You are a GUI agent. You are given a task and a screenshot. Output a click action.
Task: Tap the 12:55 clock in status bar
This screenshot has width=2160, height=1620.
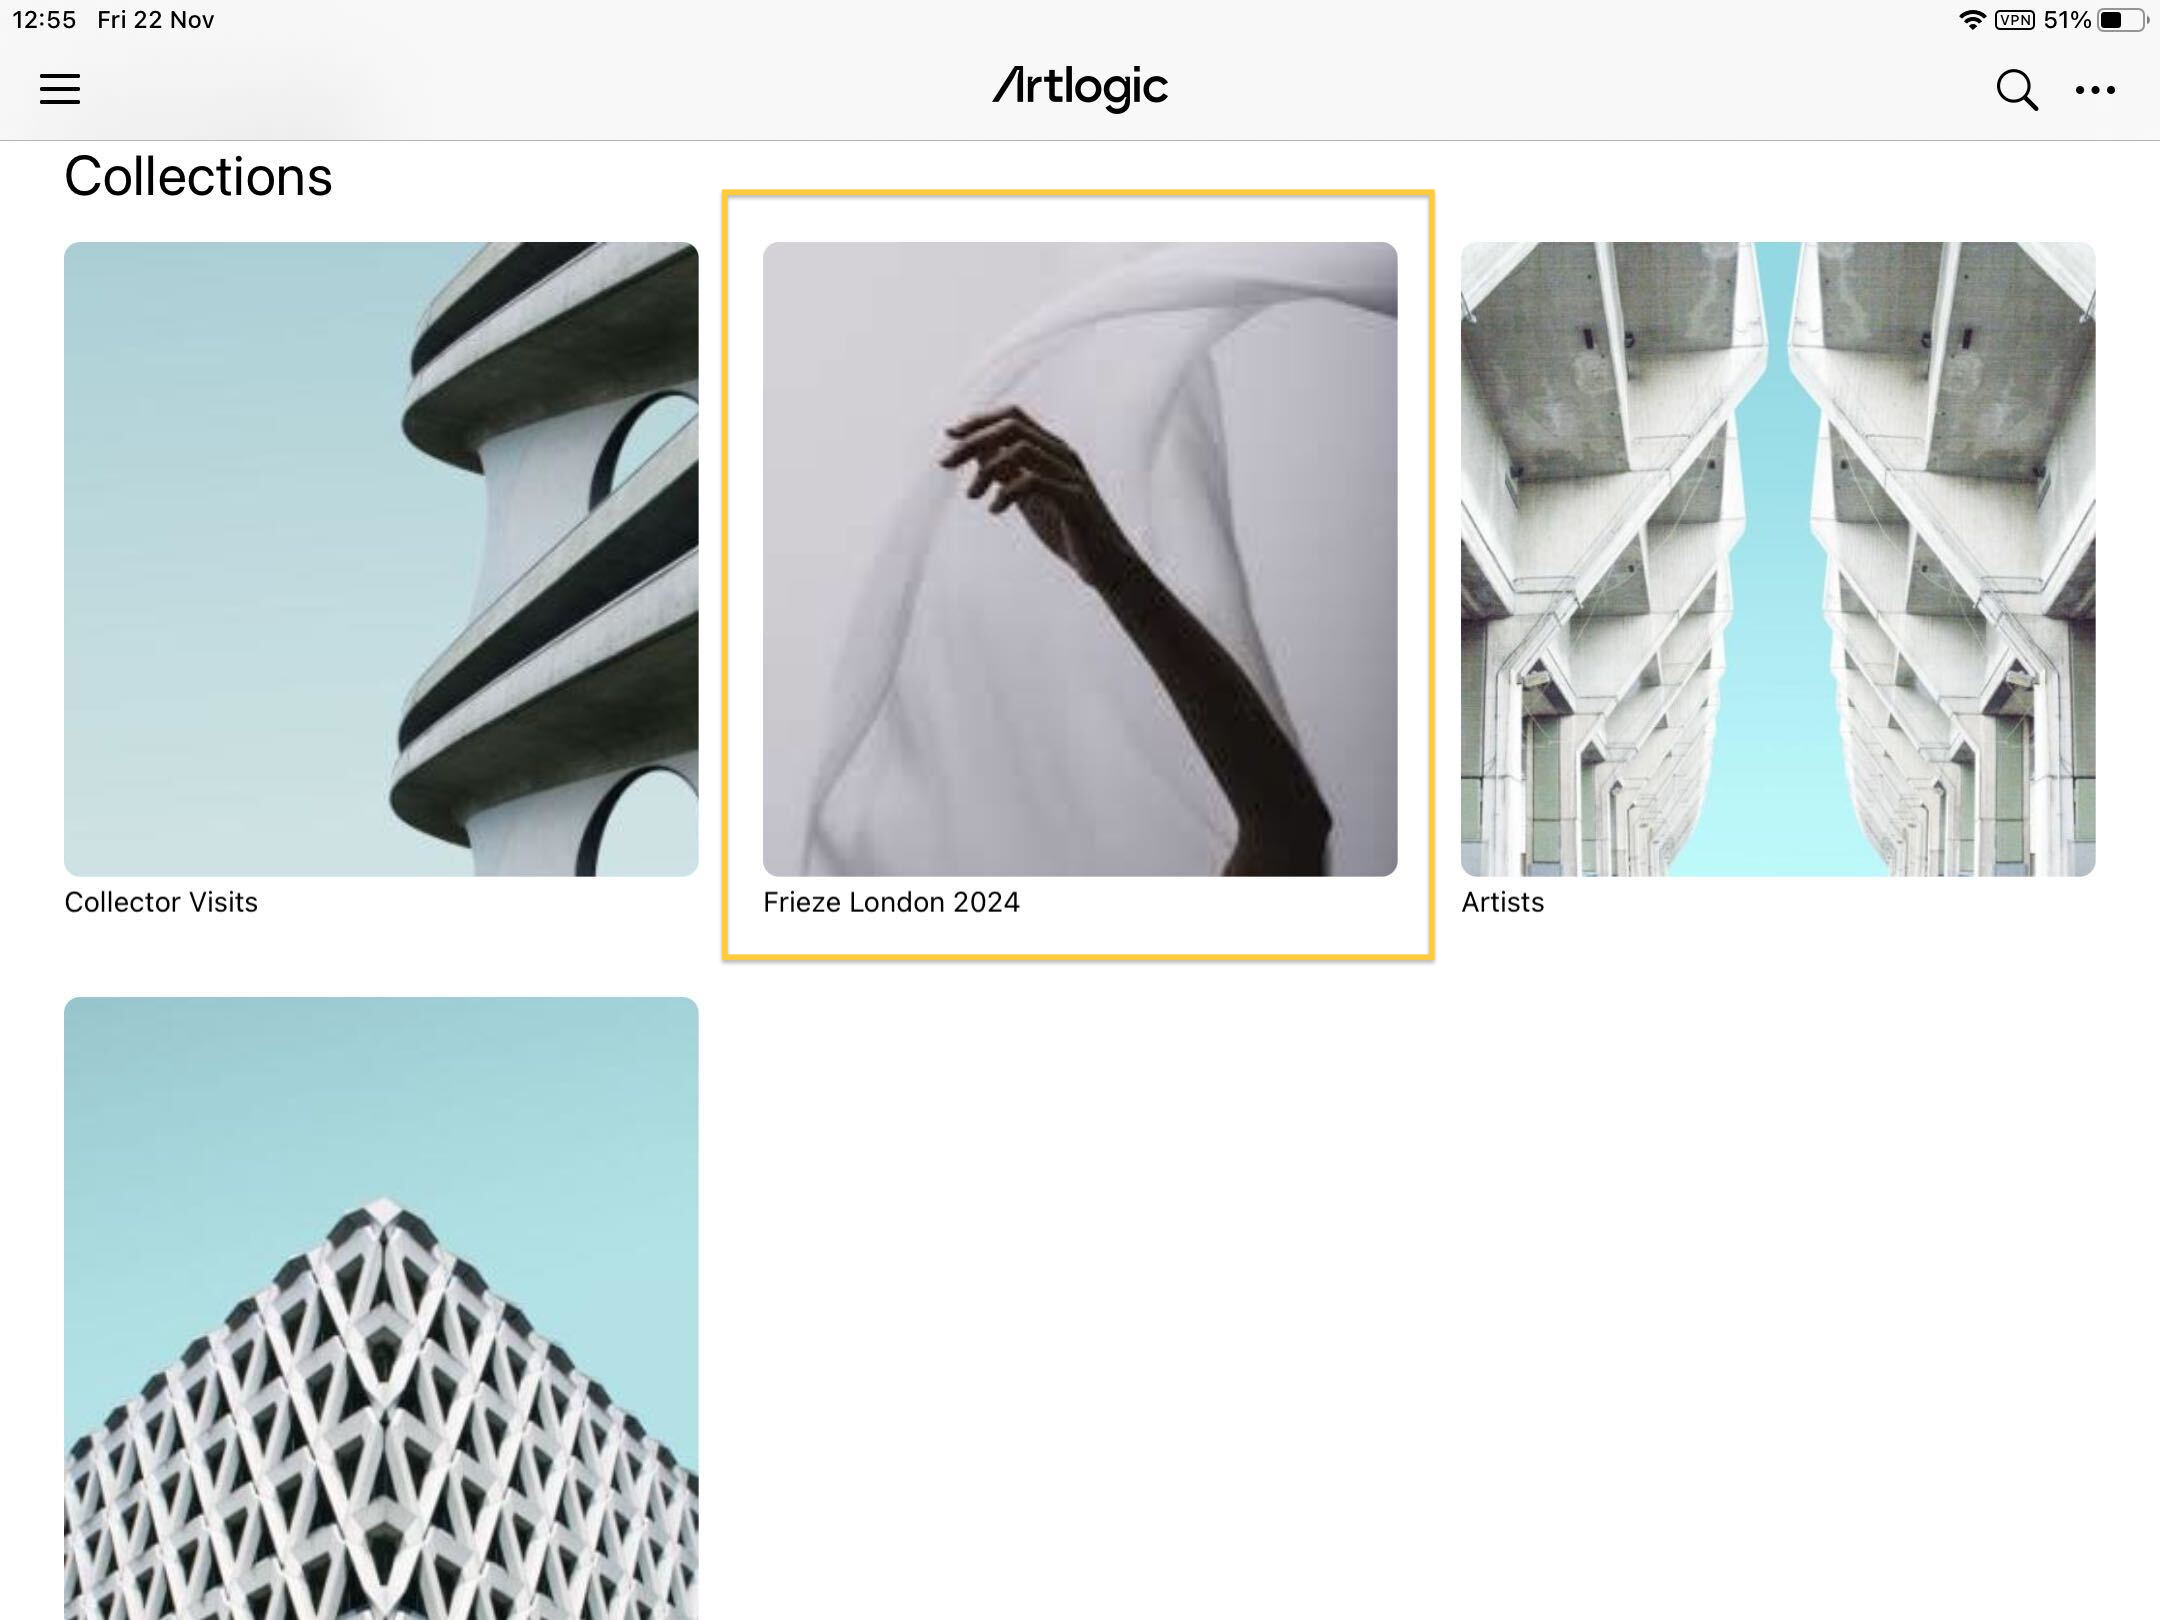tap(44, 20)
